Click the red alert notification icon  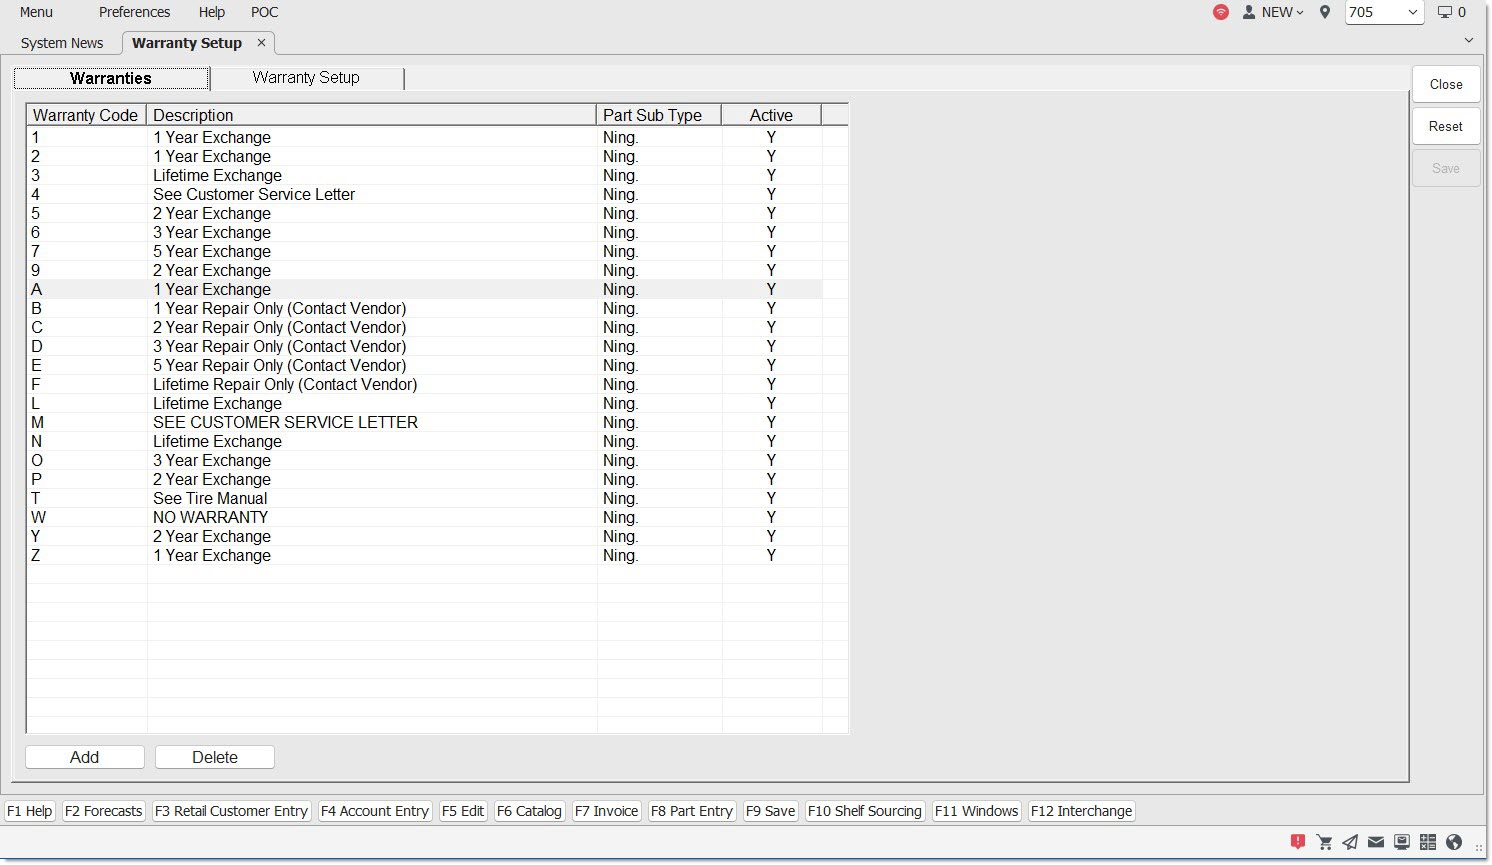[1298, 842]
